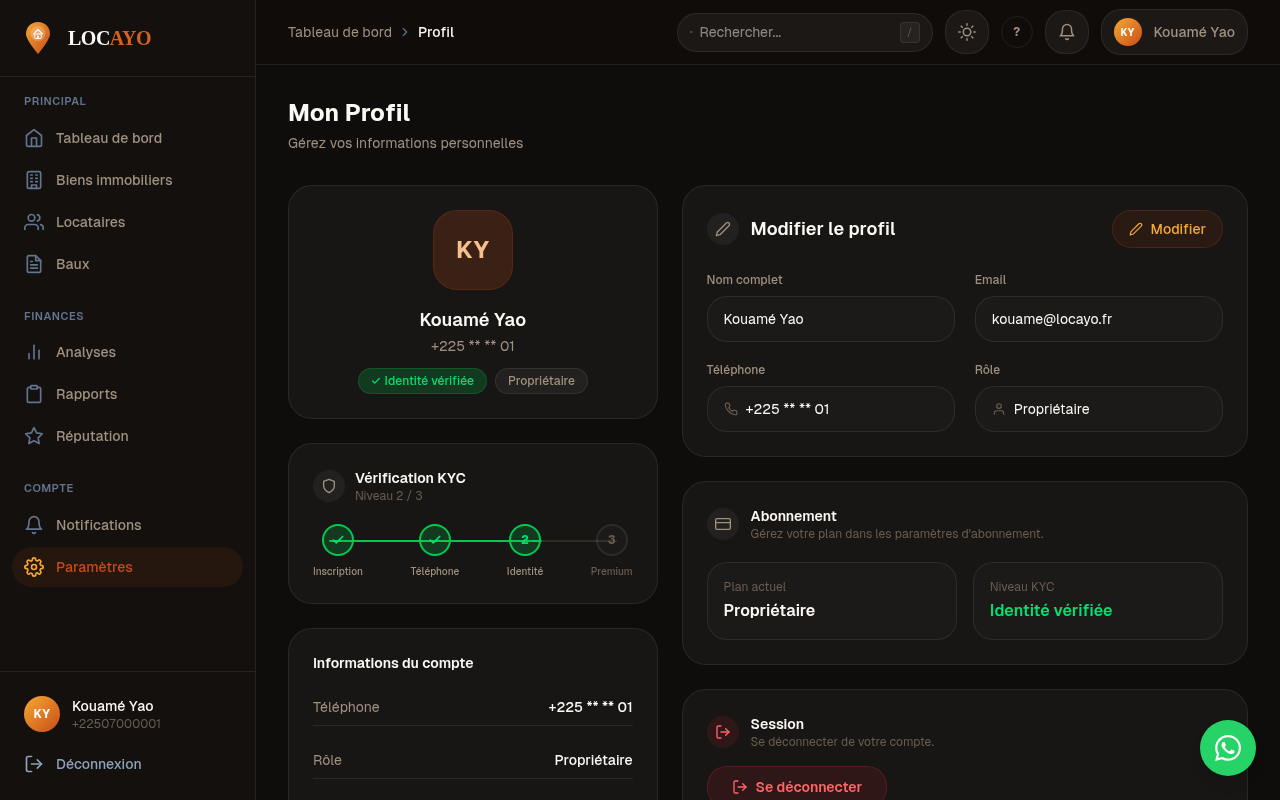The width and height of the screenshot is (1280, 800).
Task: Open the Réputation sidebar item
Action: pyautogui.click(x=92, y=436)
